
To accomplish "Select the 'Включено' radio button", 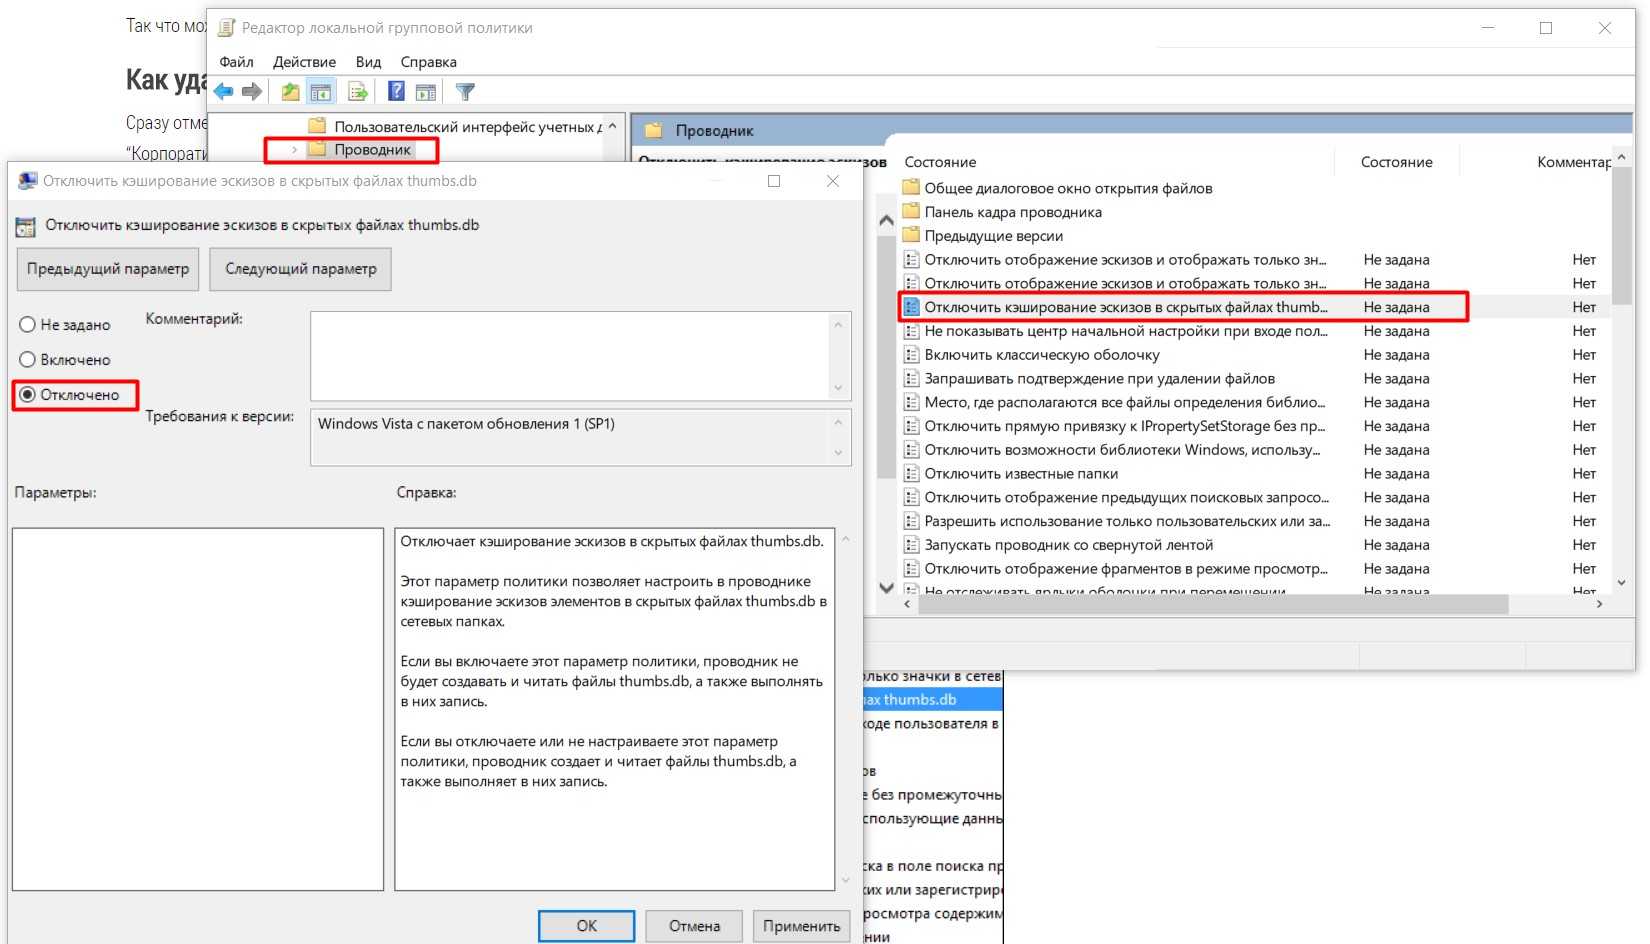I will pyautogui.click(x=28, y=360).
